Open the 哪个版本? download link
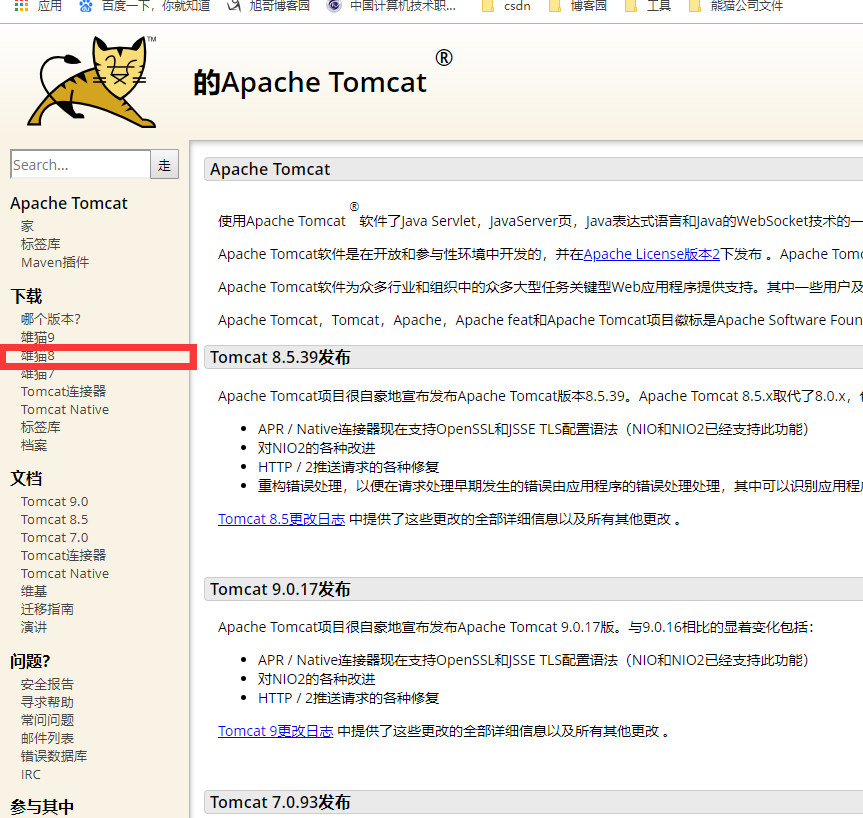Image resolution: width=863 pixels, height=818 pixels. (x=51, y=319)
